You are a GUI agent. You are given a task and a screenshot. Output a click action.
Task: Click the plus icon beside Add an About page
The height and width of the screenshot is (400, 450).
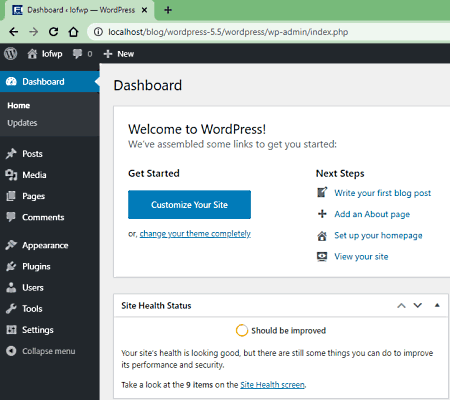point(322,214)
